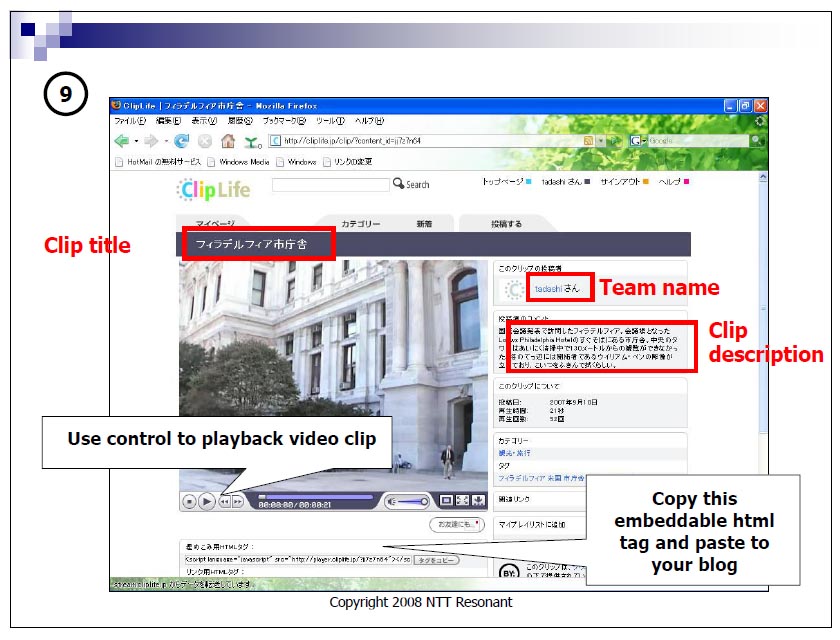Go back with the green Back arrow

122,141
